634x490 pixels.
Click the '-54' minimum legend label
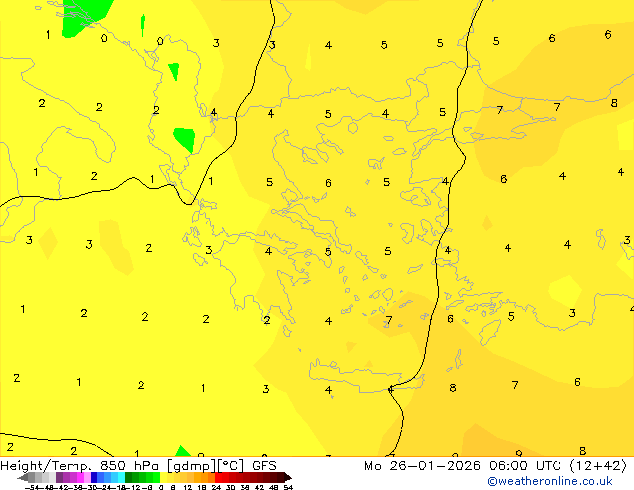[x=32, y=488]
